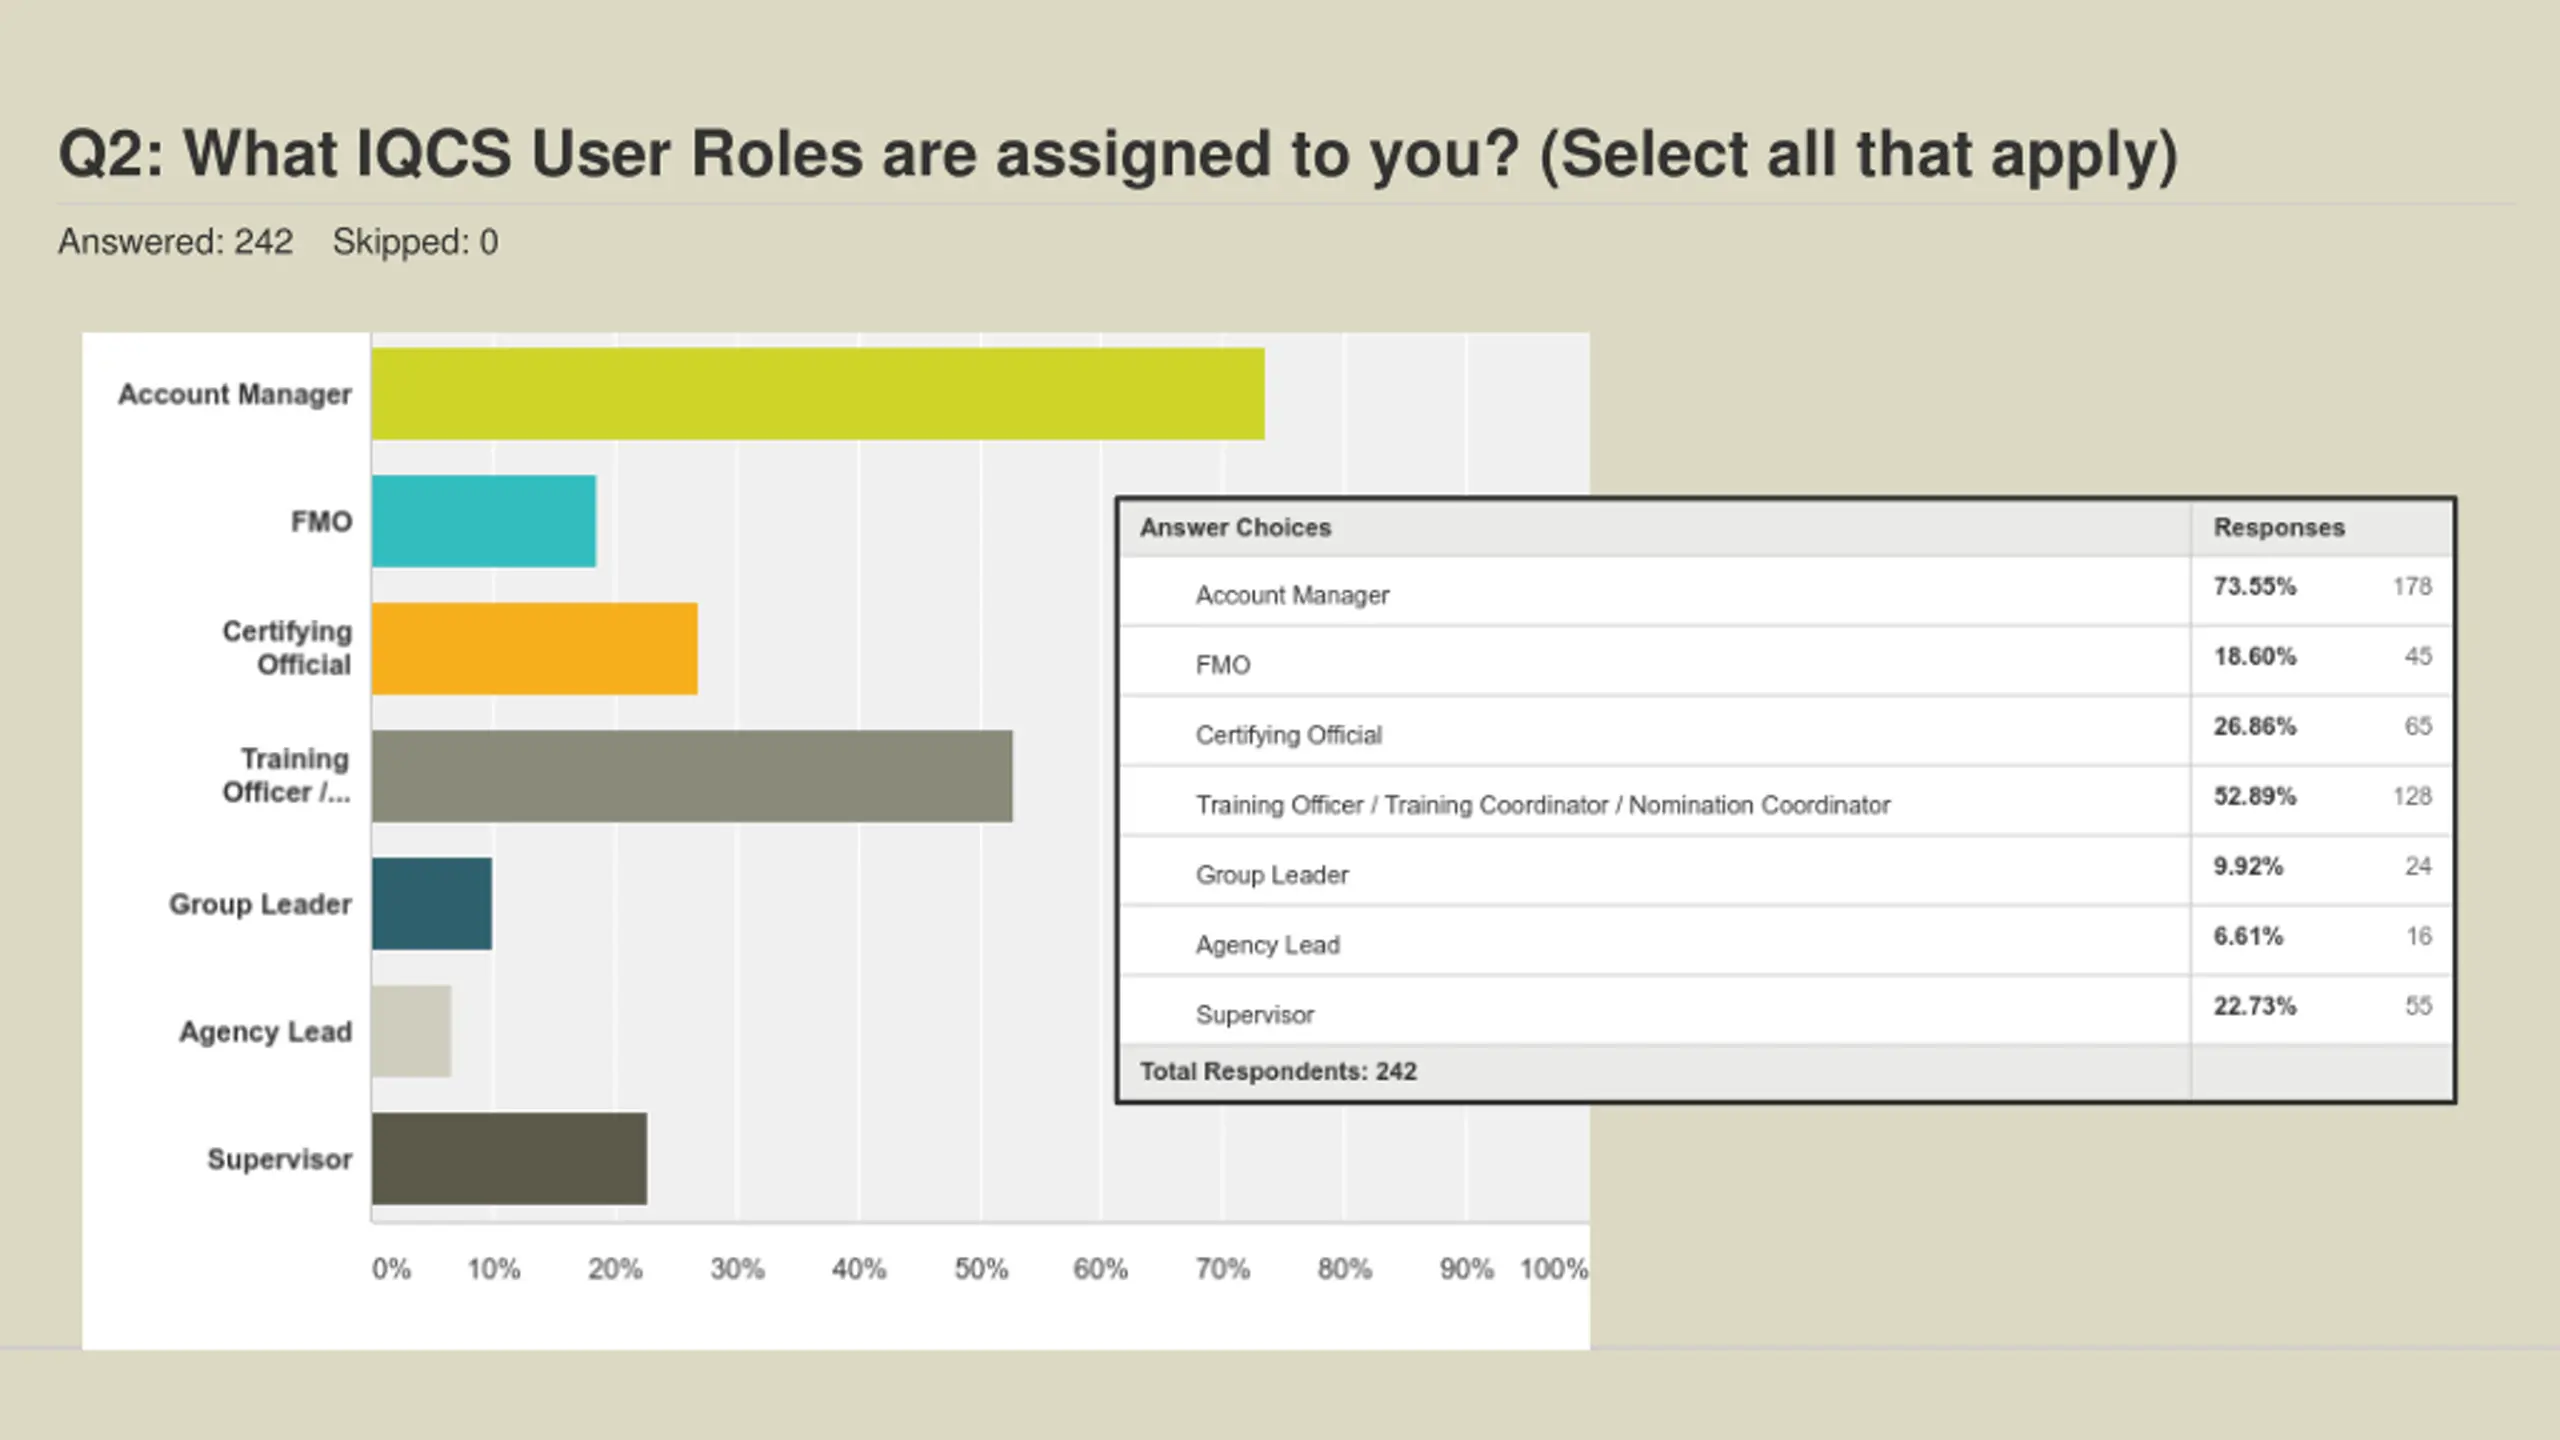The image size is (2560, 1440).
Task: Click the Responses column header
Action: 2278,528
